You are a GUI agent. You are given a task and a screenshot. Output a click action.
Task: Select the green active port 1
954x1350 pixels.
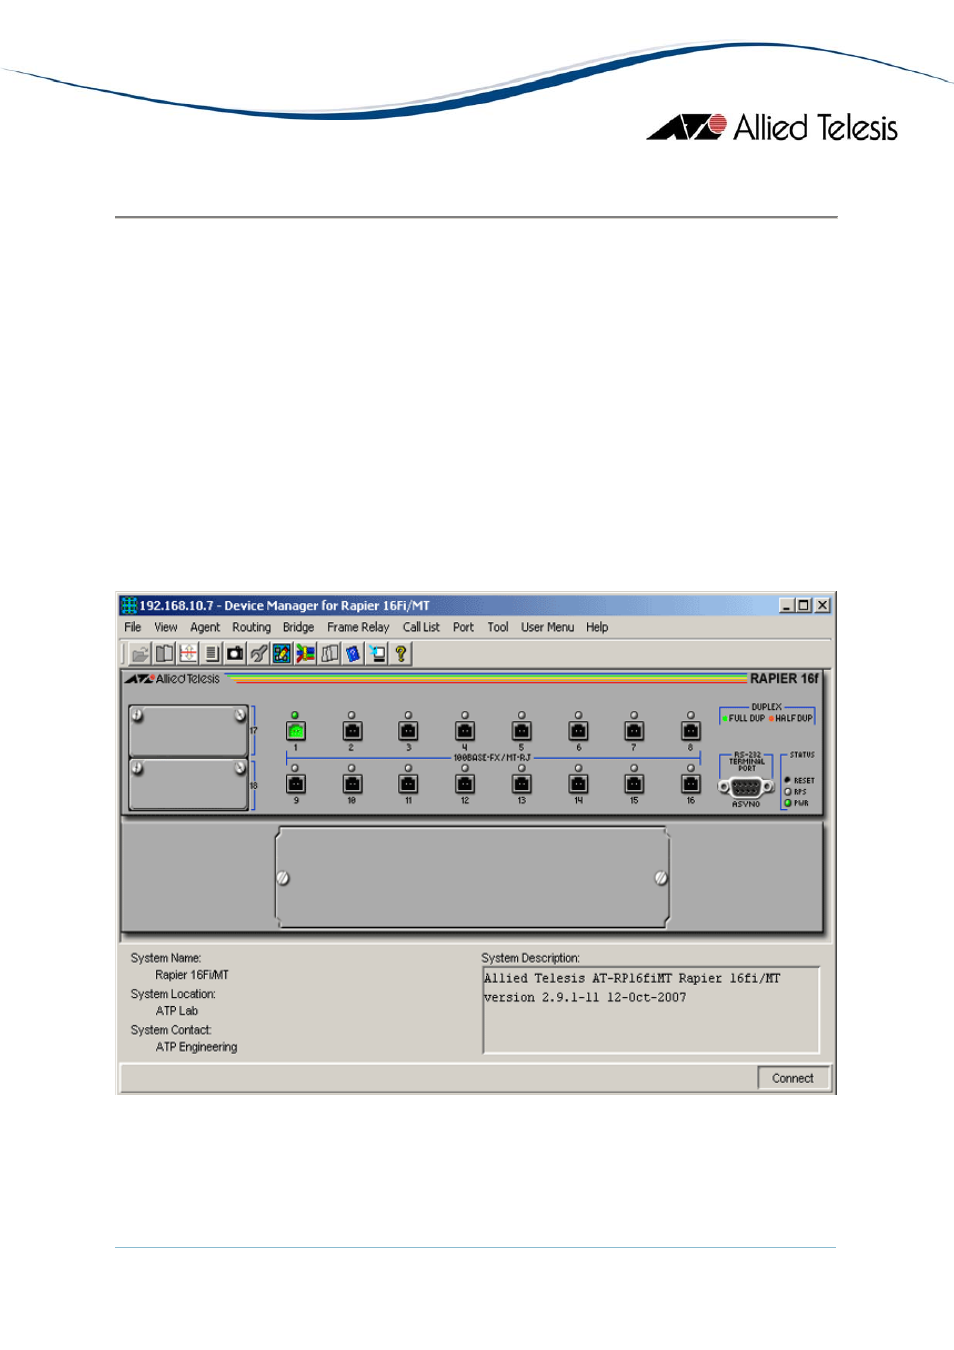[x=296, y=731]
